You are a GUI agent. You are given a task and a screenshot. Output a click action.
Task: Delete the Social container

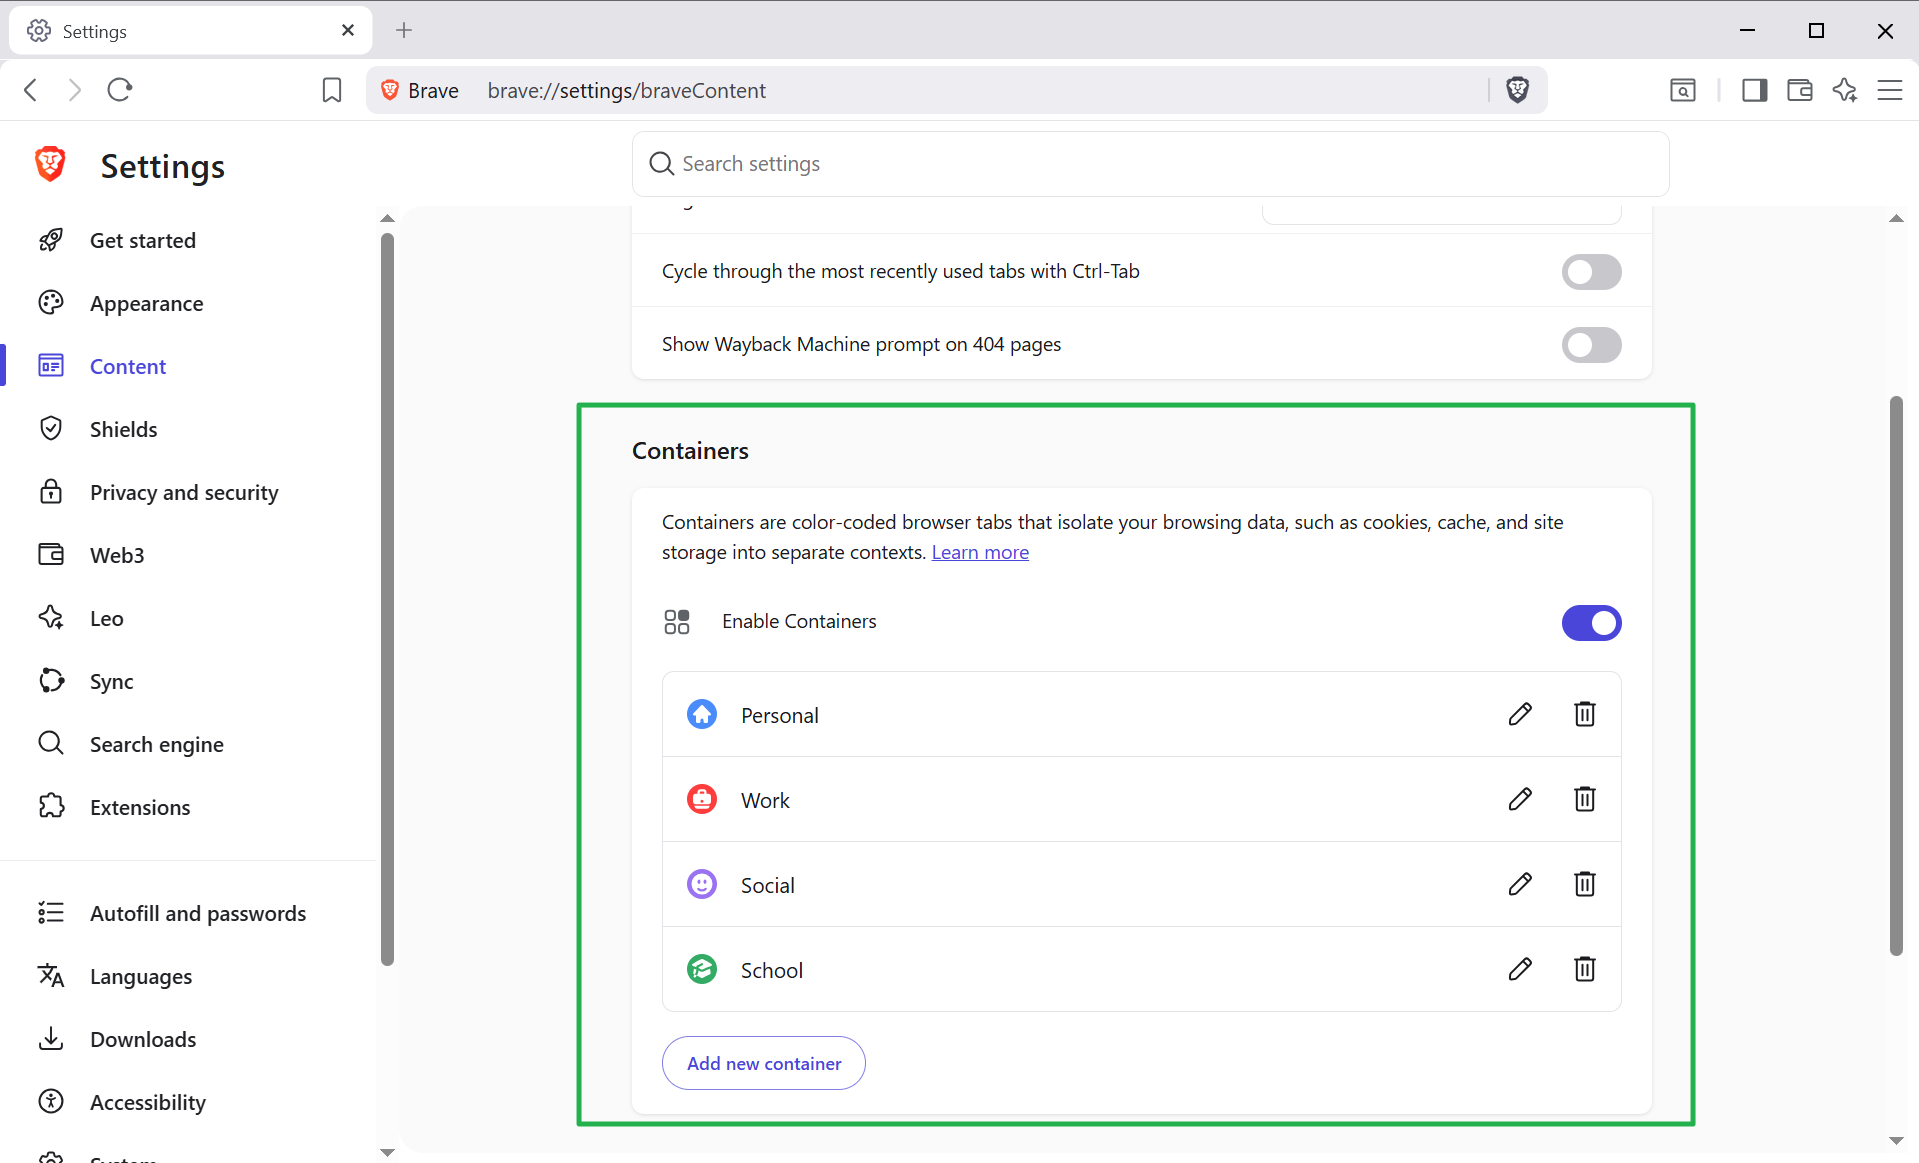click(1585, 884)
